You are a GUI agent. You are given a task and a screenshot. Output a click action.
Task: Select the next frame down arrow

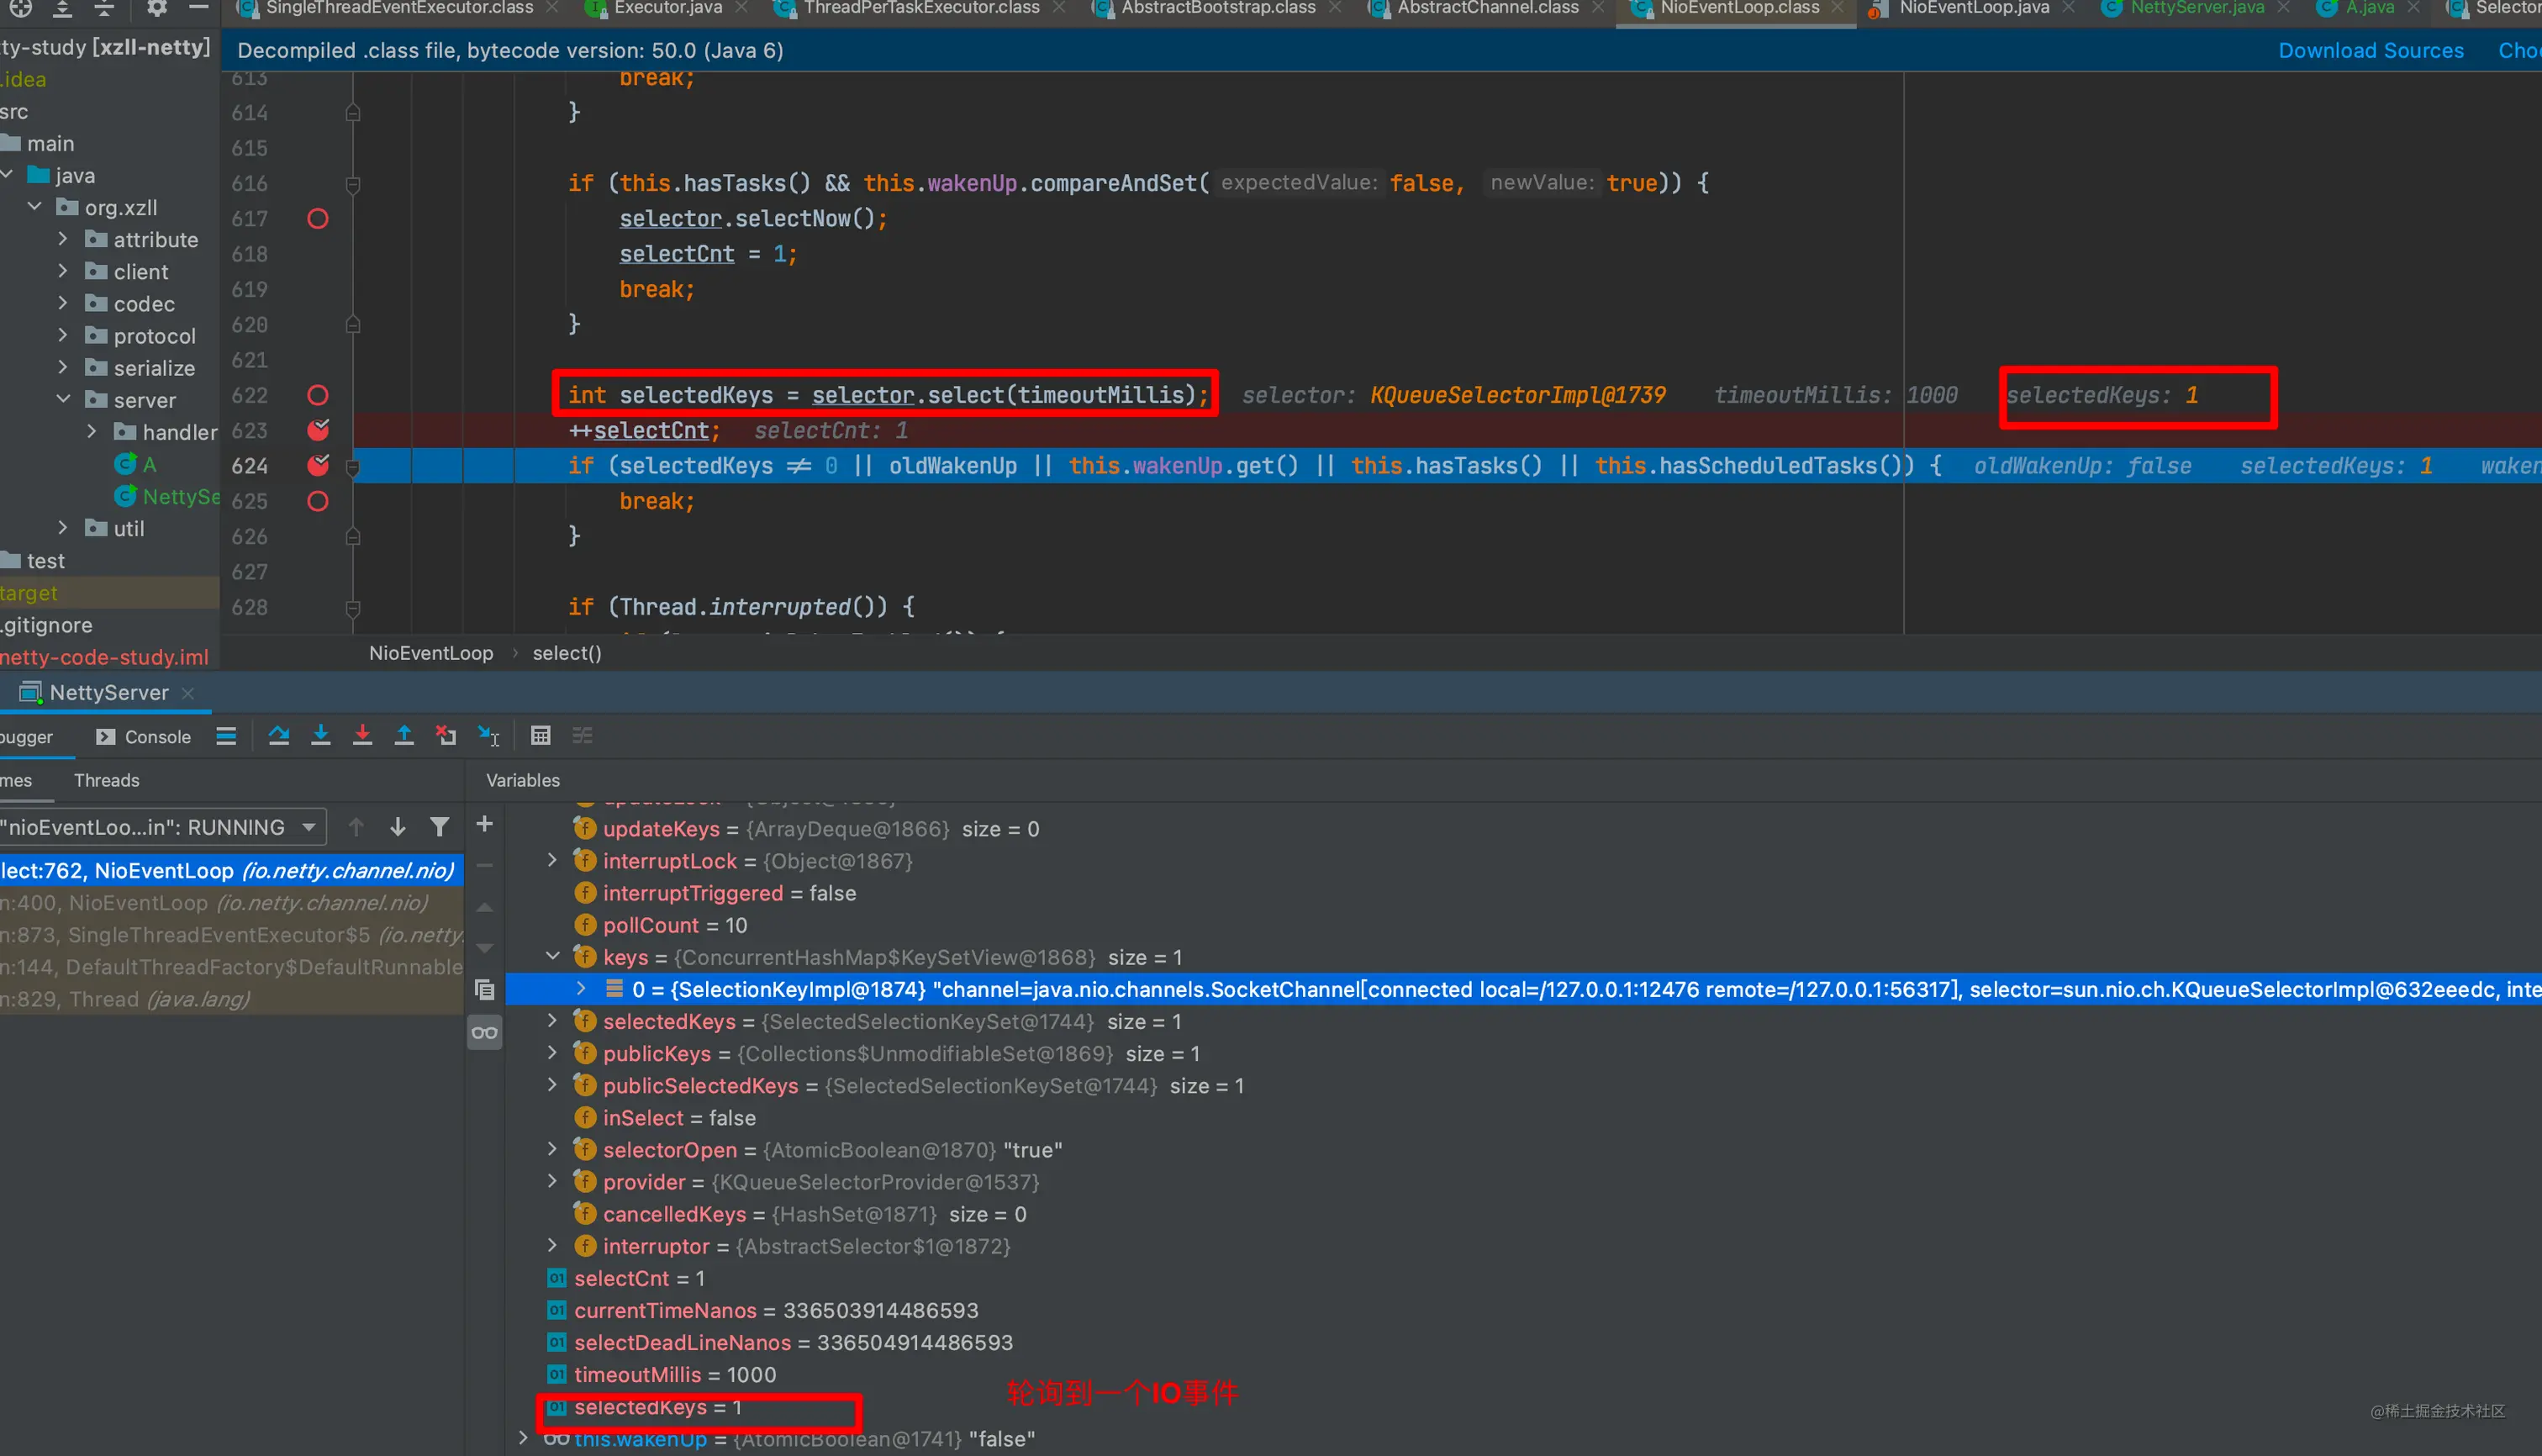click(398, 827)
